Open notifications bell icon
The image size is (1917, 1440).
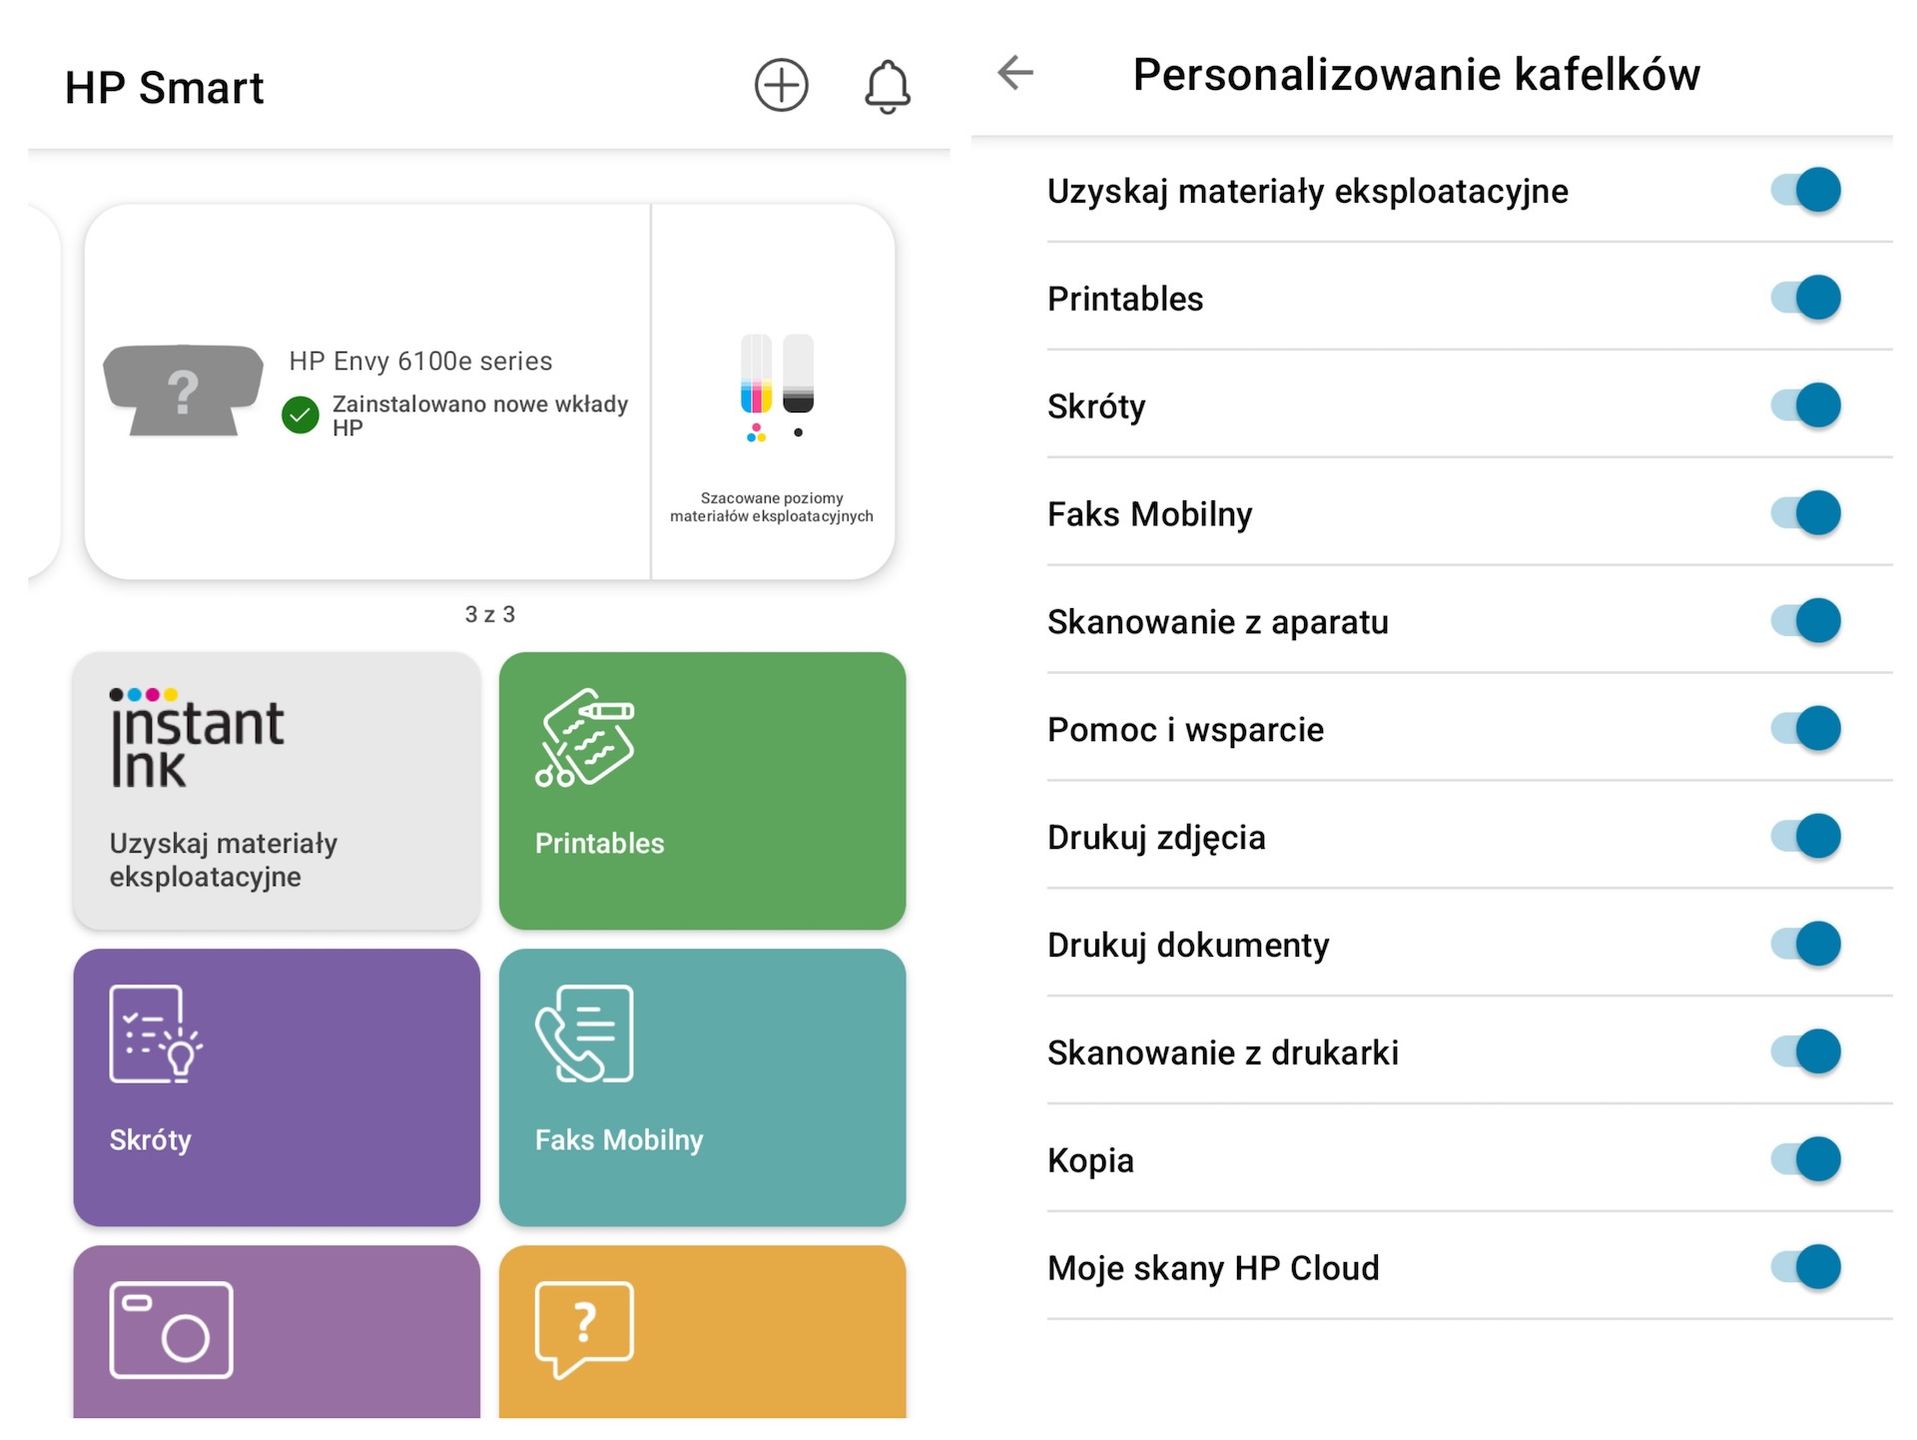[x=886, y=87]
